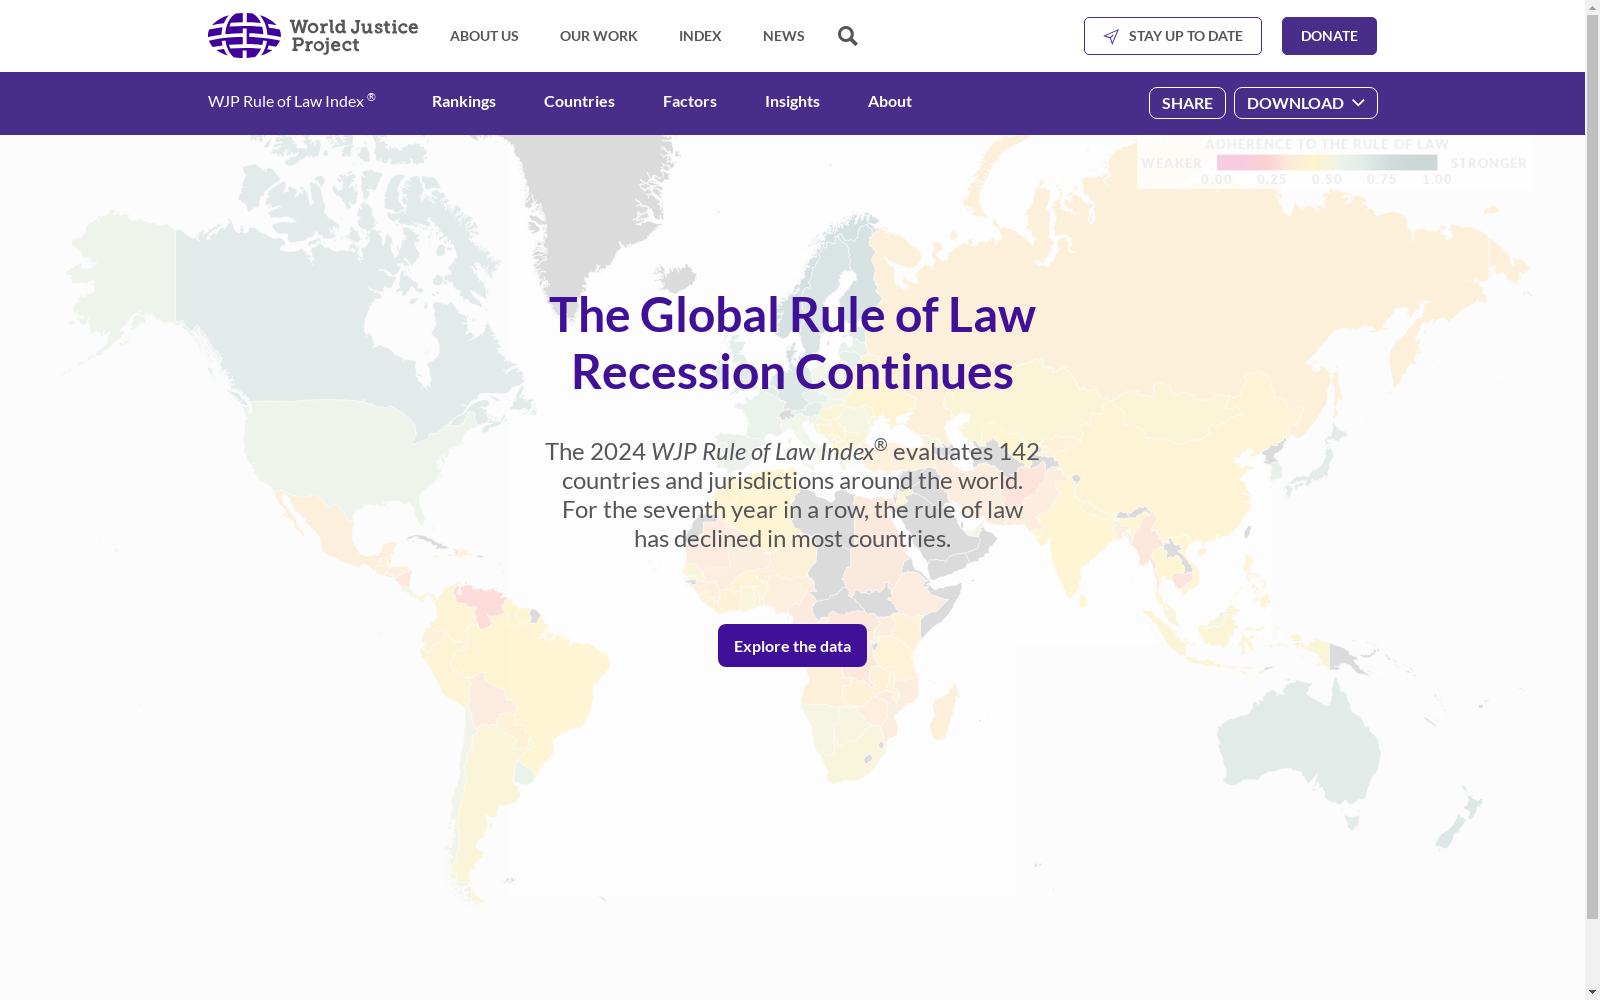Open the About tab in purple bar
1600x1000 pixels.
coord(890,101)
